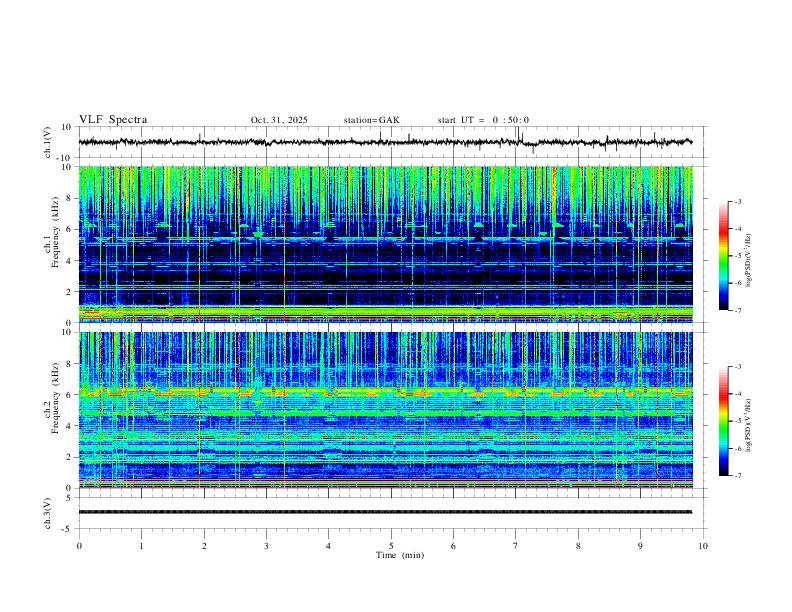This screenshot has width=792, height=612.
Task: Click the 'ch.1(V)' waveform axis label
Action: tap(48, 142)
